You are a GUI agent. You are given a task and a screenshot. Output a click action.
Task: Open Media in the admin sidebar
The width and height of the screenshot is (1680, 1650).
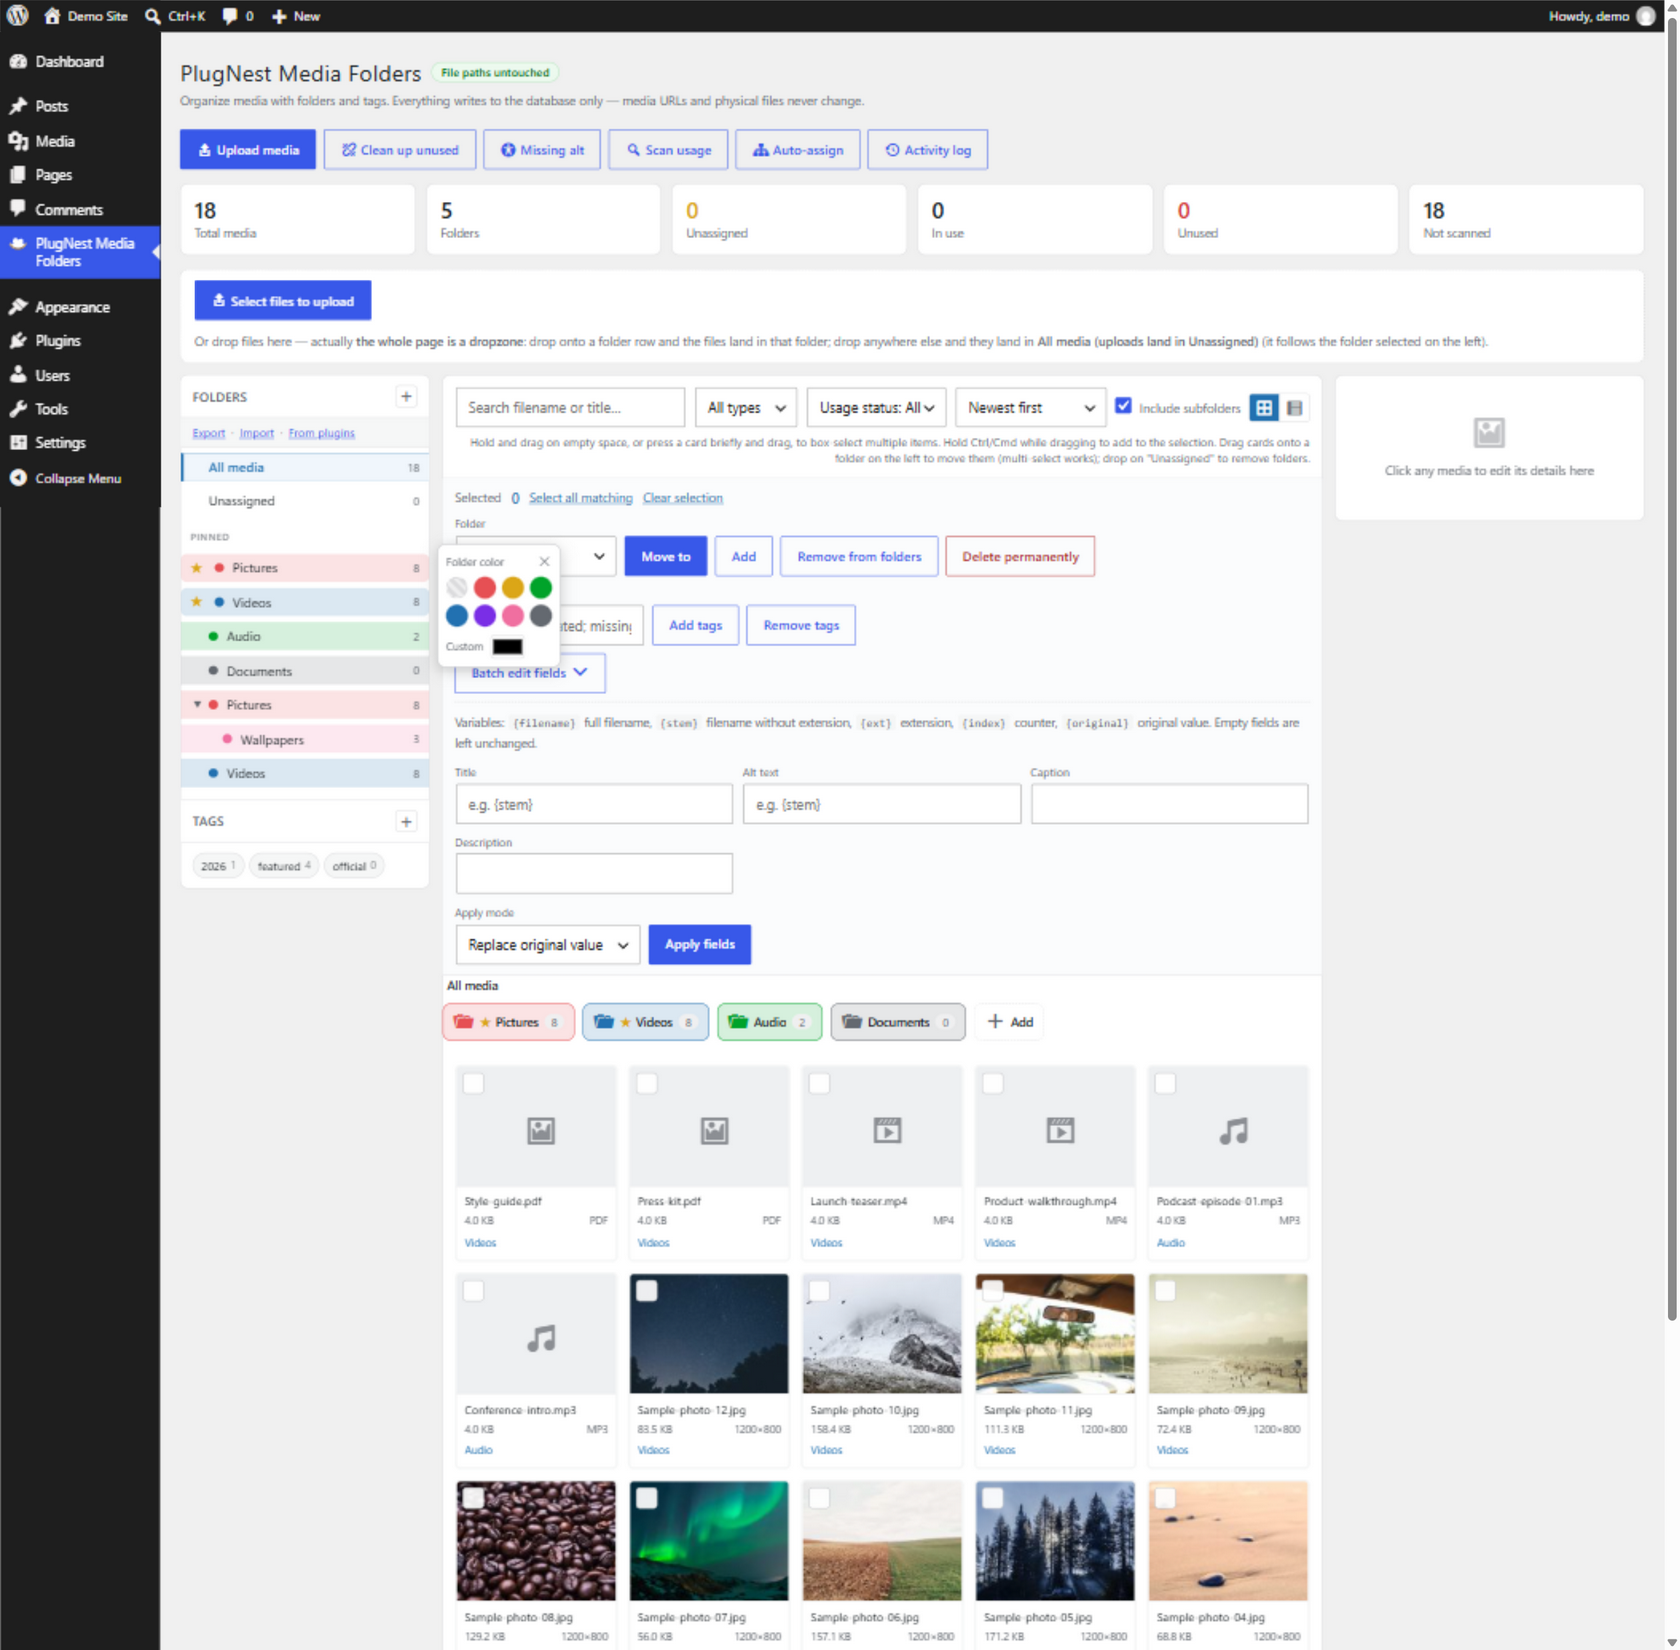80,141
